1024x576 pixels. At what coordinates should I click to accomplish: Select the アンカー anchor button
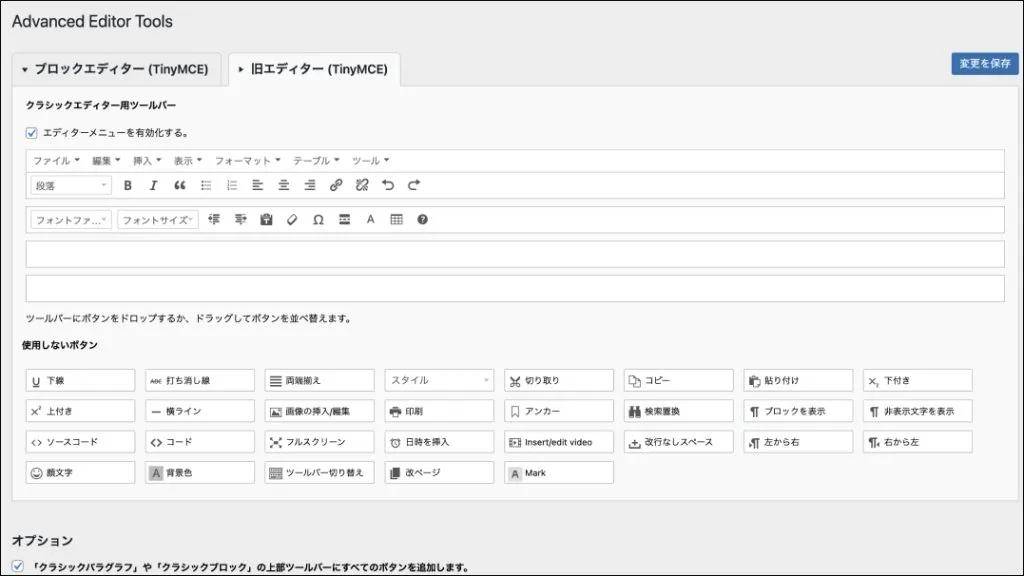pos(559,411)
